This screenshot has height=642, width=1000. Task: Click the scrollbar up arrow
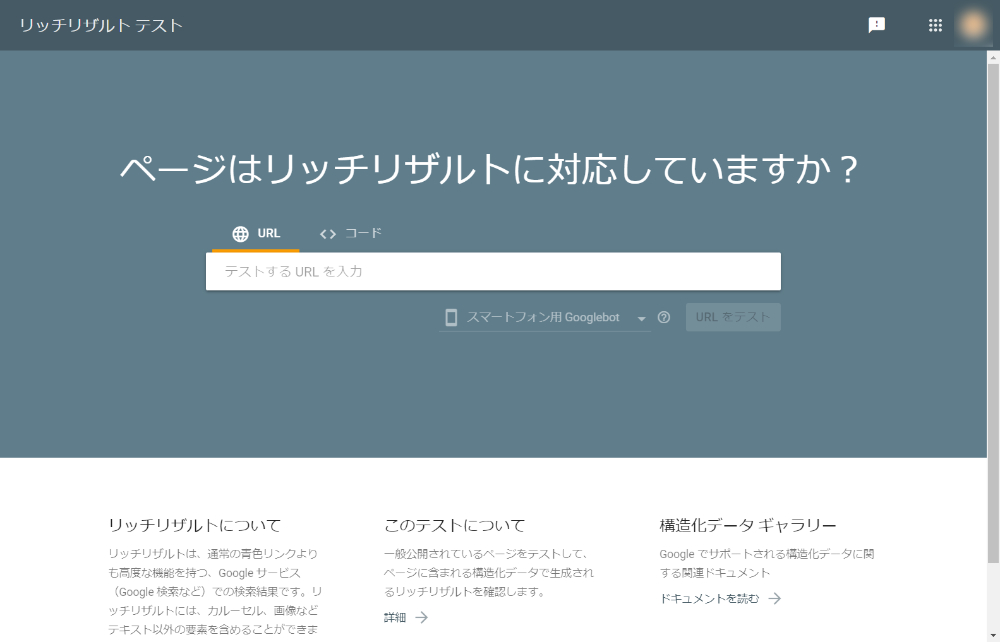pos(993,57)
